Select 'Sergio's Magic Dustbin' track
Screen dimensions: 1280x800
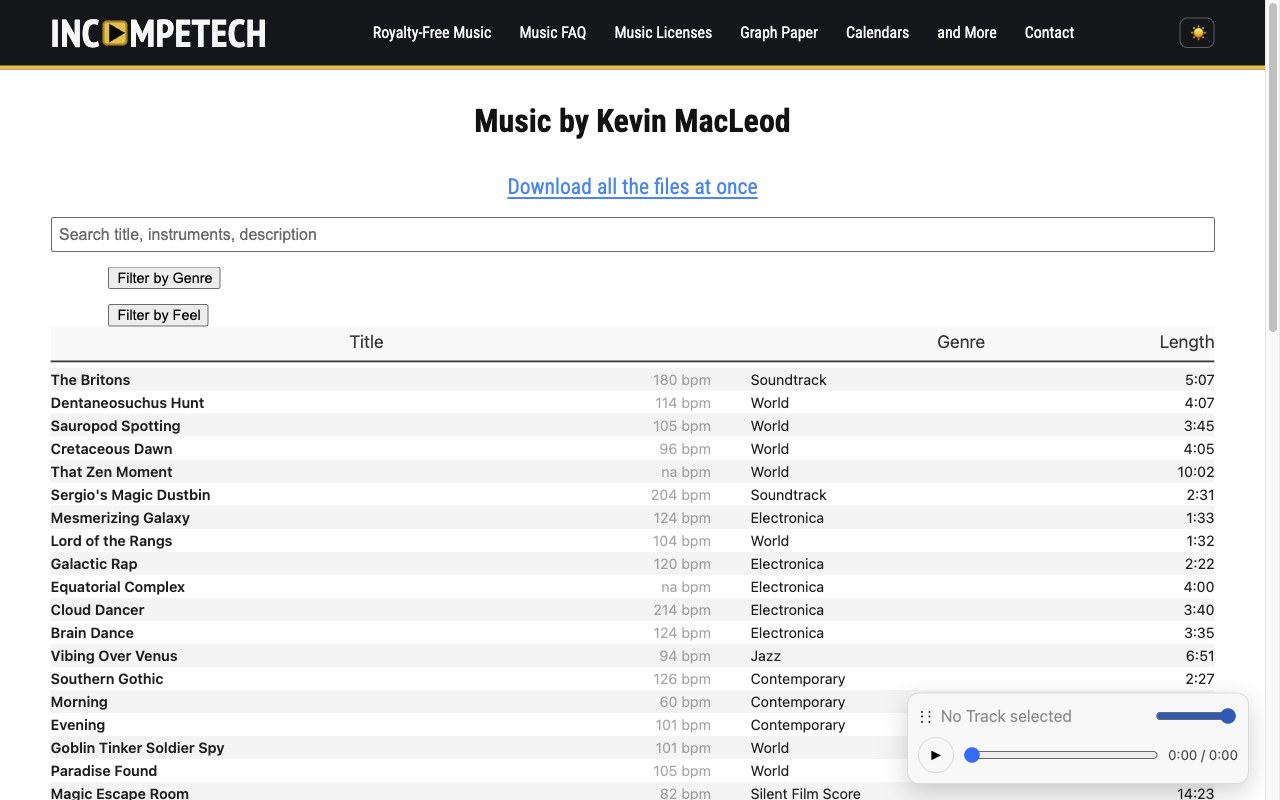(x=130, y=495)
